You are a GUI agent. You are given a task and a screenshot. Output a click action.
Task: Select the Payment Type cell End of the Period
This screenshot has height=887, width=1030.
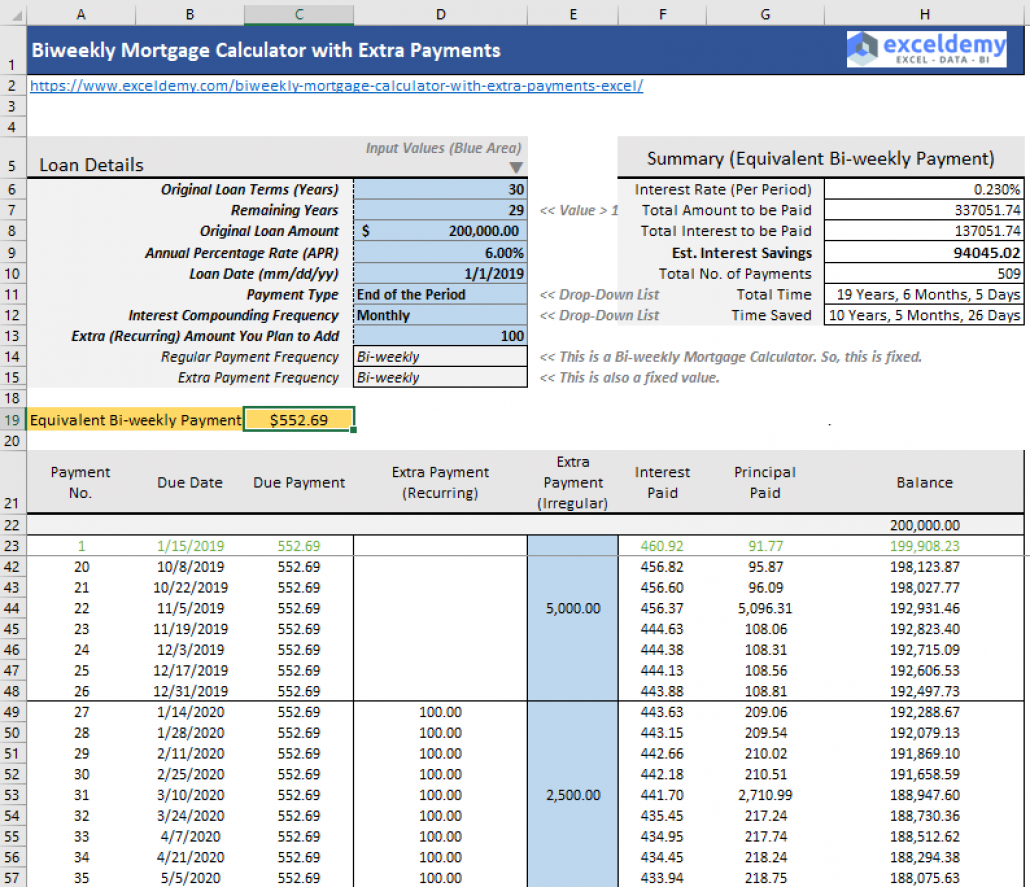(x=440, y=294)
